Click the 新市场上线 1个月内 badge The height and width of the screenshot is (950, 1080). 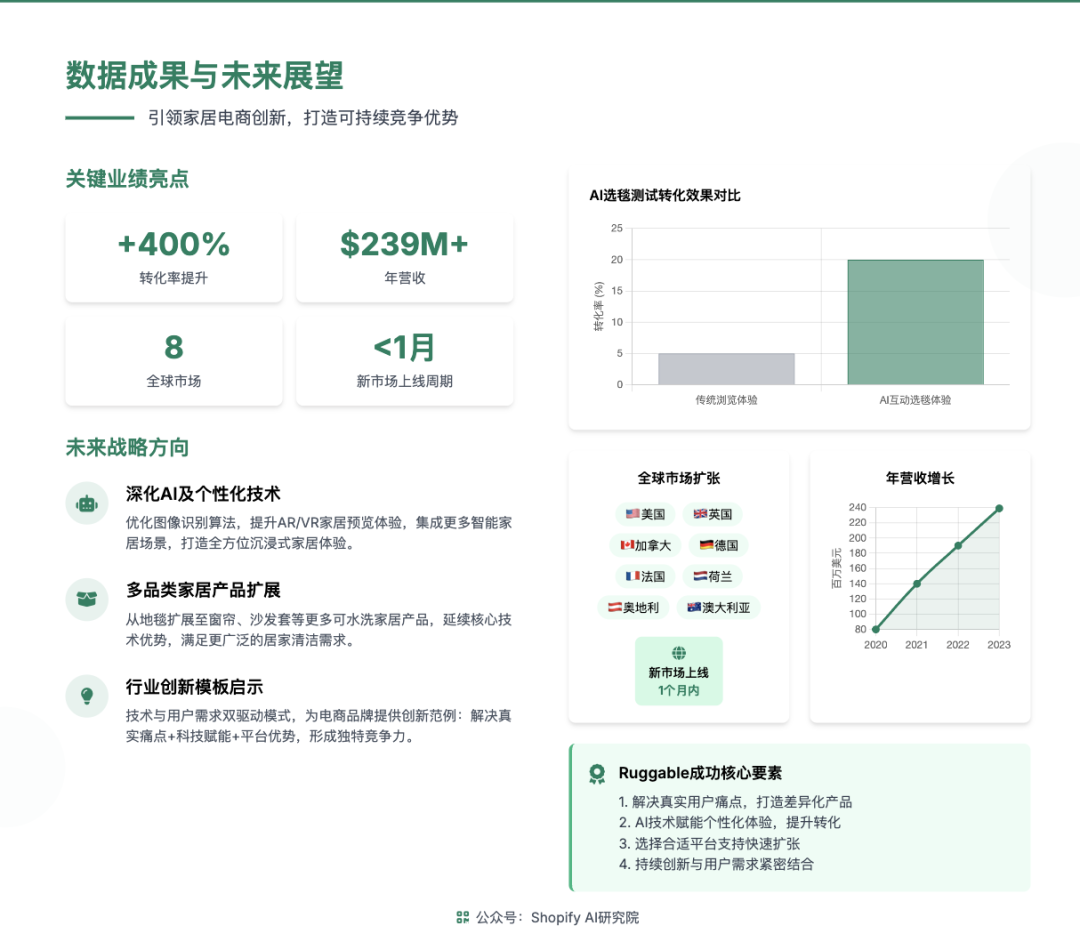tap(678, 671)
